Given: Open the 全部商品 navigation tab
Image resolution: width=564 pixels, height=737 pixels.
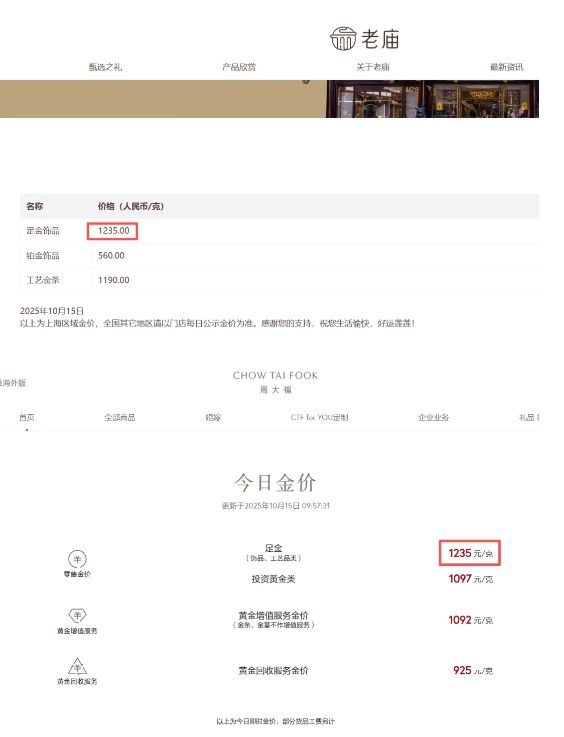Looking at the screenshot, I should (120, 417).
